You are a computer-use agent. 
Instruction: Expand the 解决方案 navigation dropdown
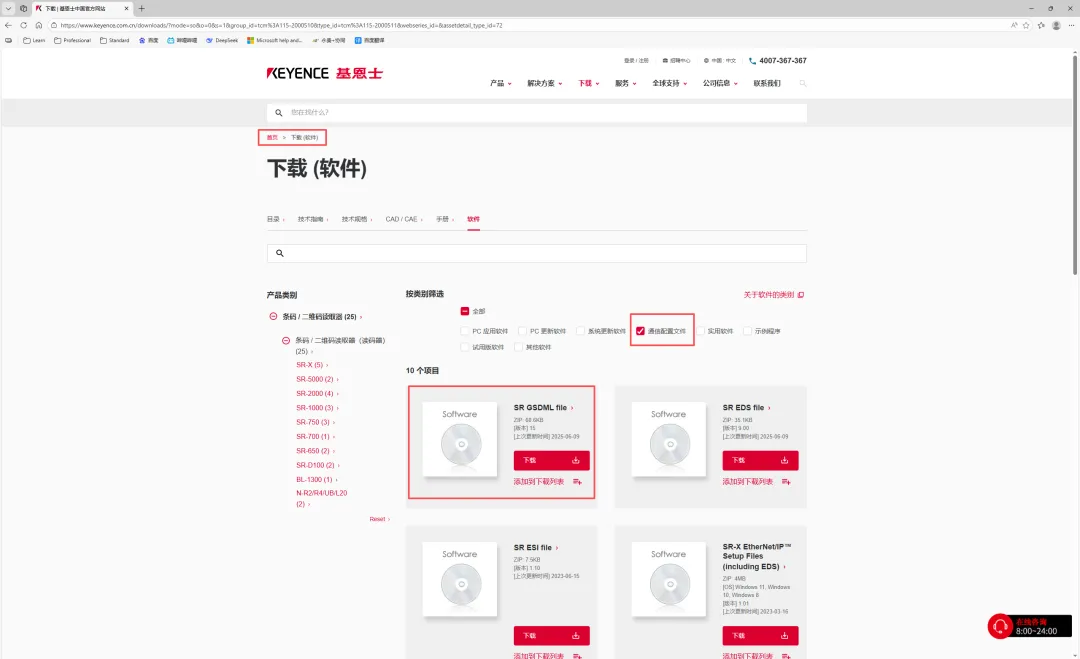(x=545, y=83)
